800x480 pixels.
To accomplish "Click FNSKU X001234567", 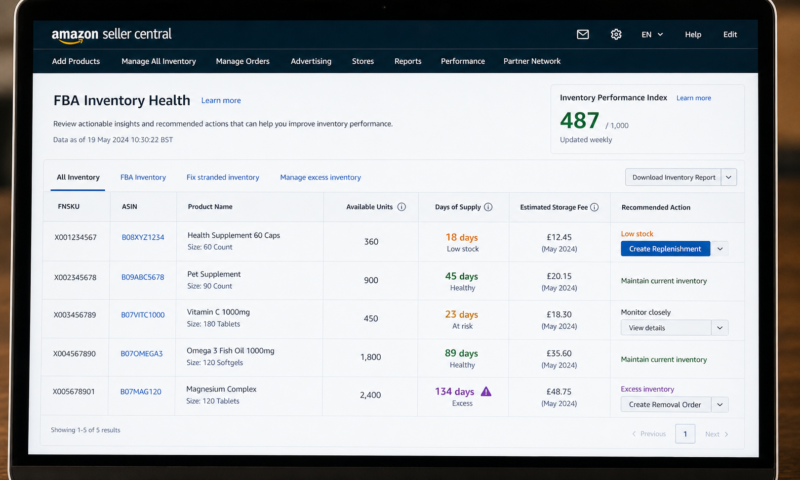I will (x=76, y=237).
